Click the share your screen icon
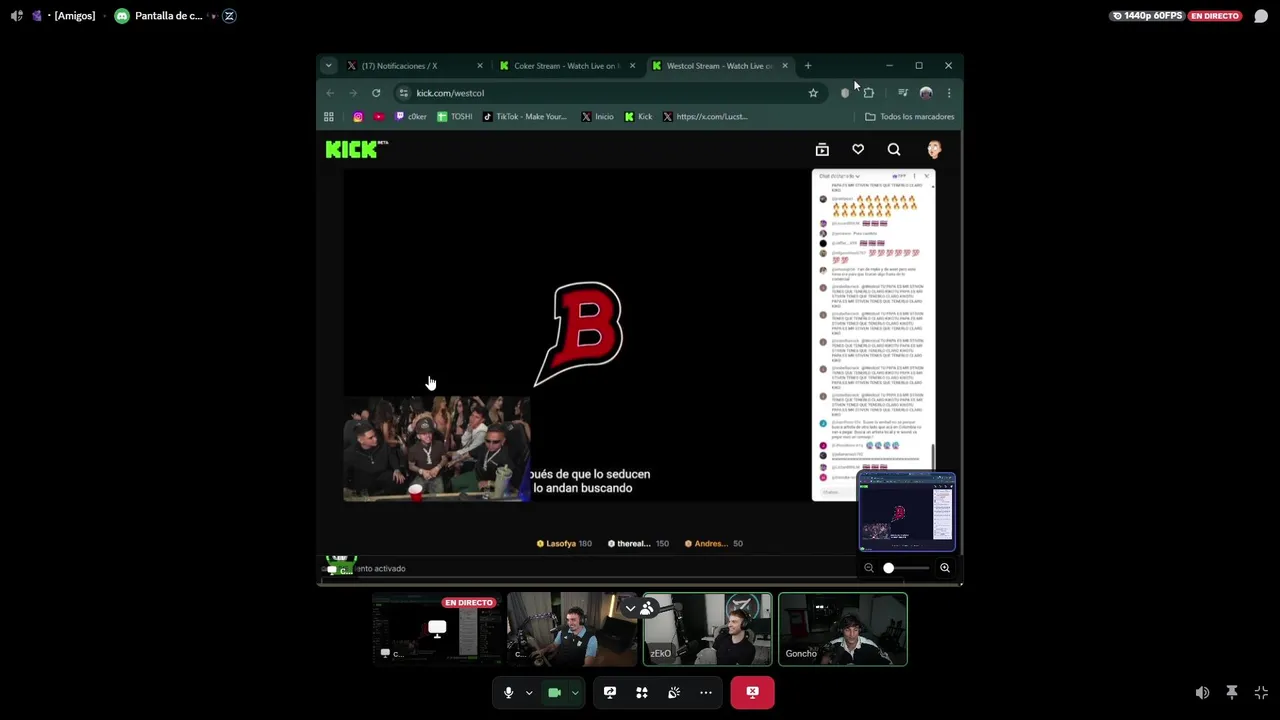 click(610, 692)
